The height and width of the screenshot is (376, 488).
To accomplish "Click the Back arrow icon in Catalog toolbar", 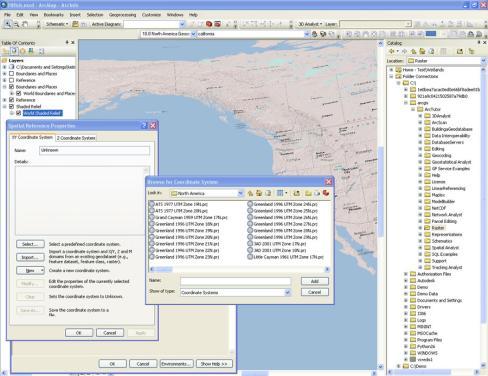I will (x=392, y=51).
